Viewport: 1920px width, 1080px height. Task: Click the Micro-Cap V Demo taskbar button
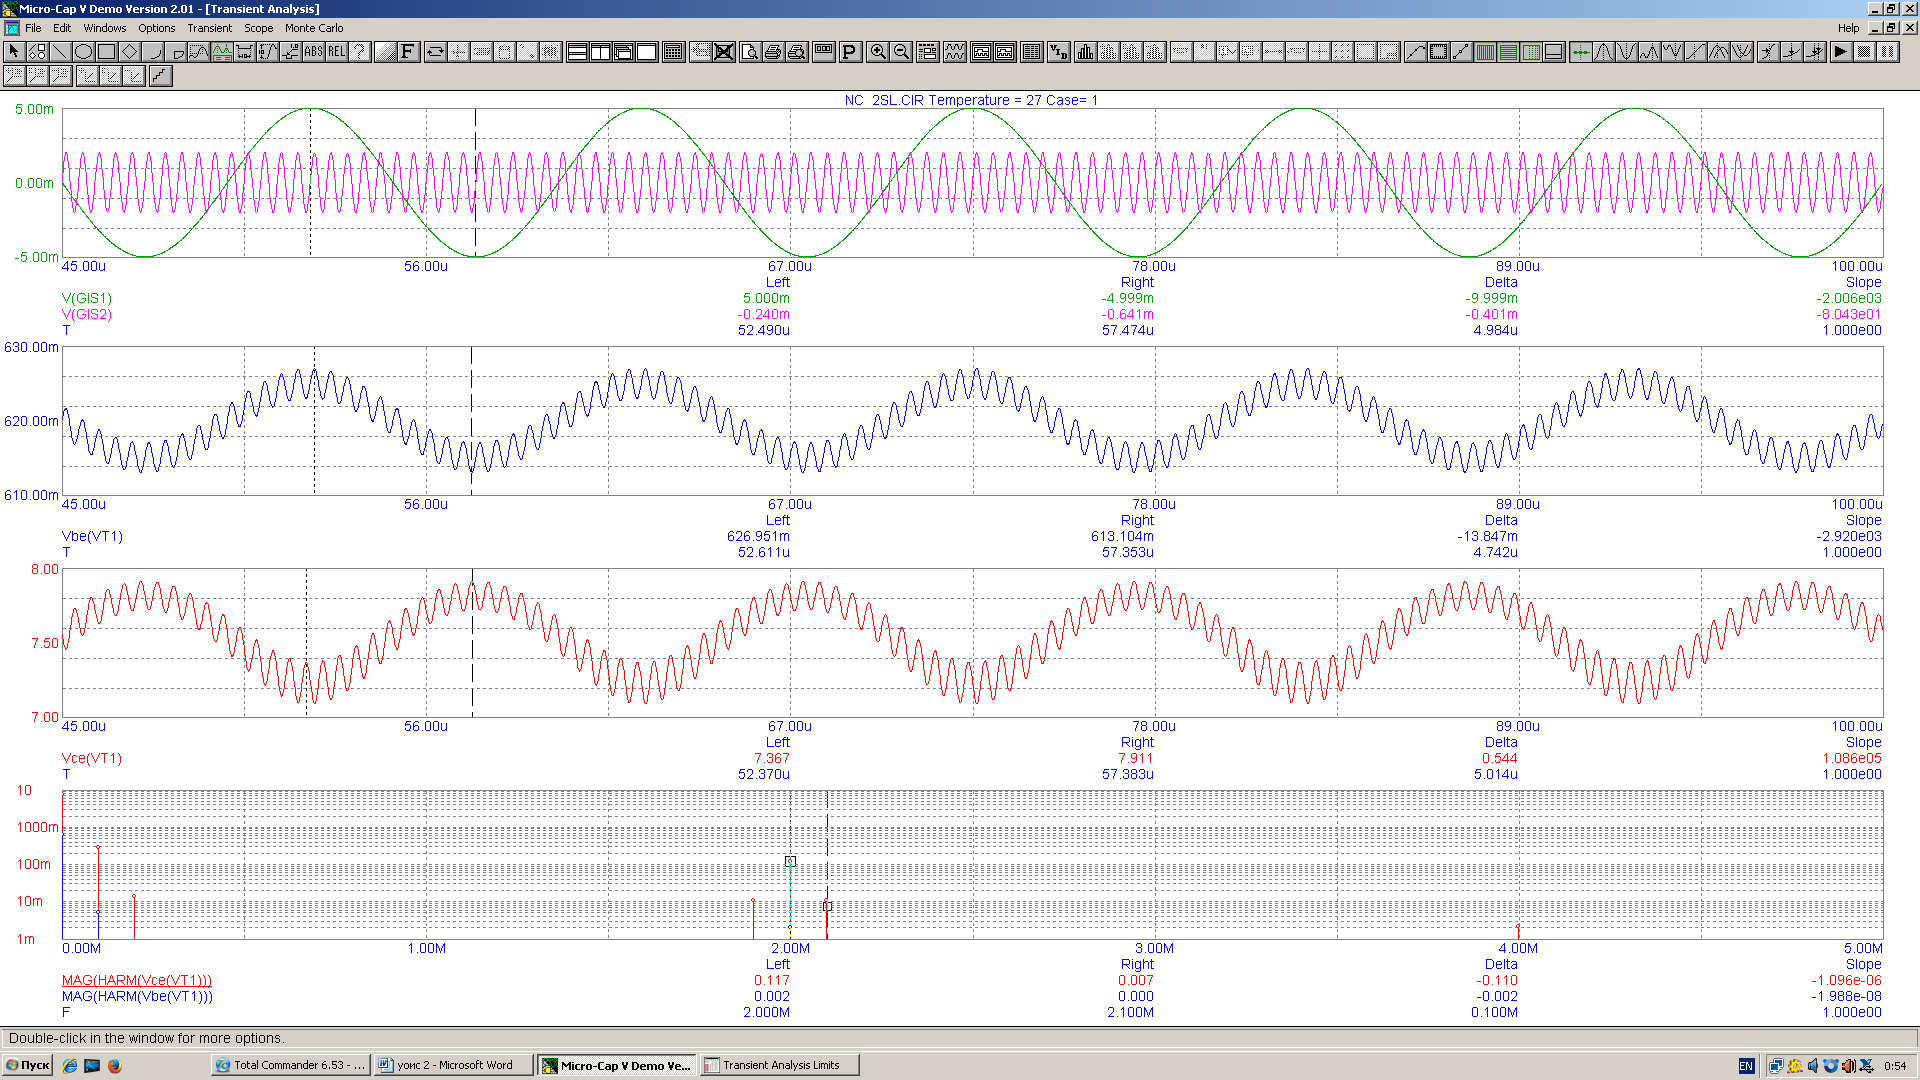(x=617, y=1066)
